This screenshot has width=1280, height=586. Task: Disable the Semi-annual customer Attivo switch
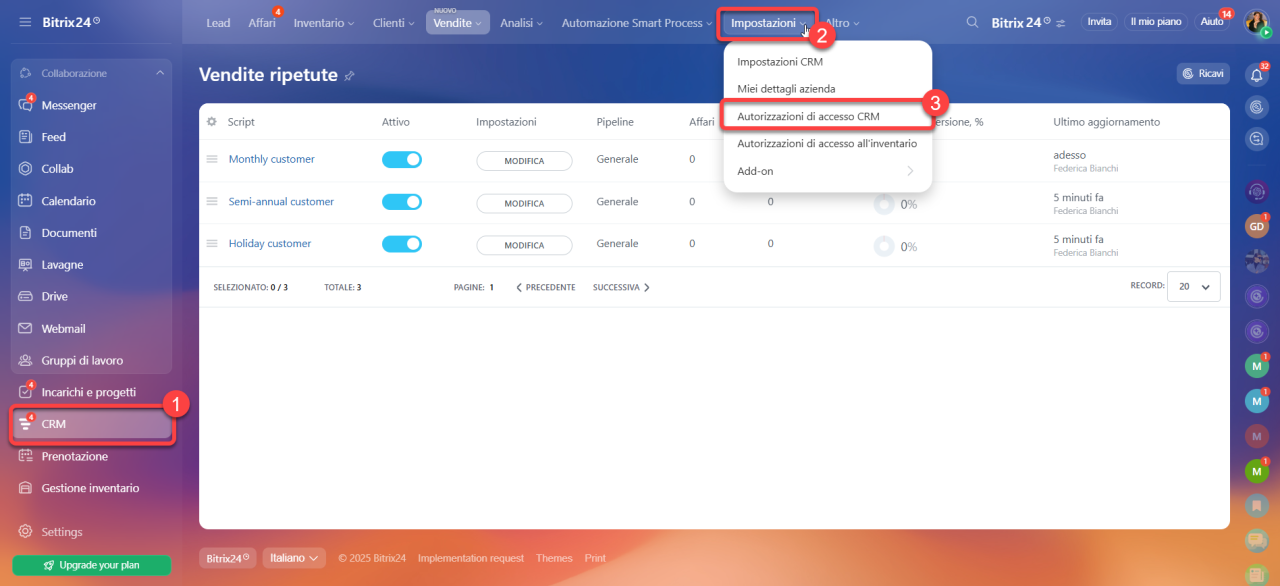click(402, 202)
